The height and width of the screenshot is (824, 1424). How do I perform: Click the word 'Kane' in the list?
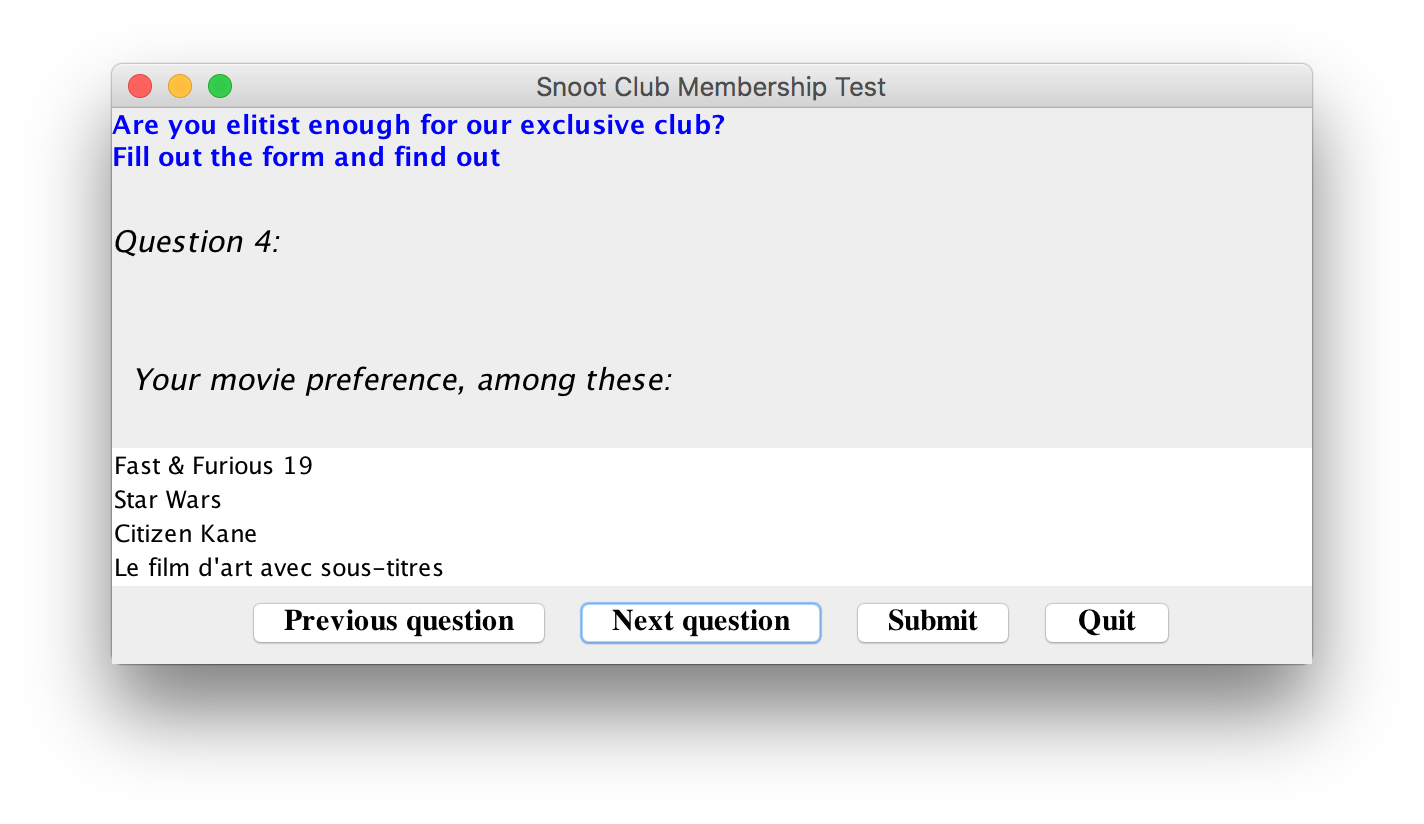[231, 534]
